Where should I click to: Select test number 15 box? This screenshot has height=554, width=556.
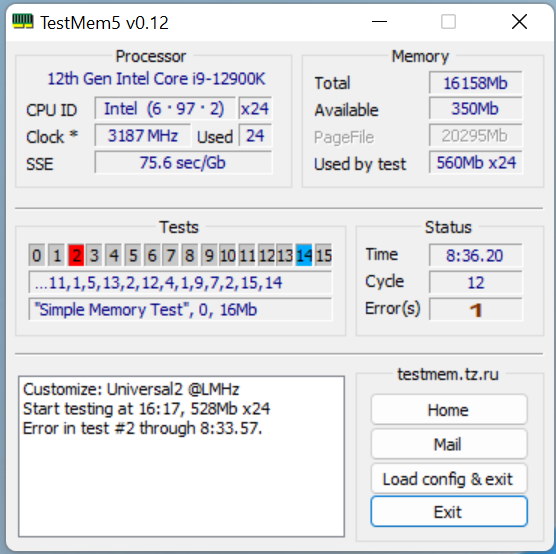pyautogui.click(x=323, y=255)
